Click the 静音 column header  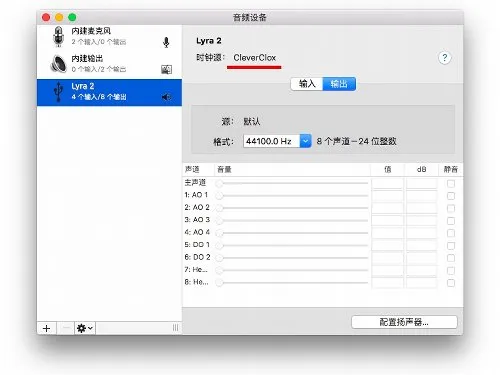(x=451, y=169)
